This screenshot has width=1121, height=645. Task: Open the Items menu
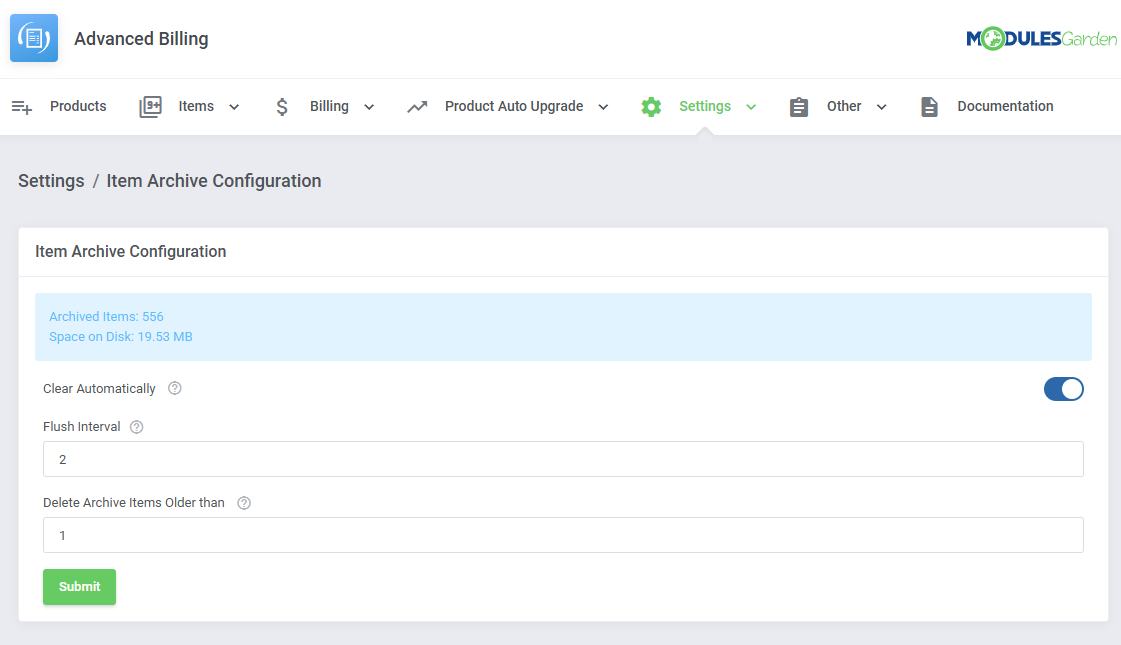point(196,106)
